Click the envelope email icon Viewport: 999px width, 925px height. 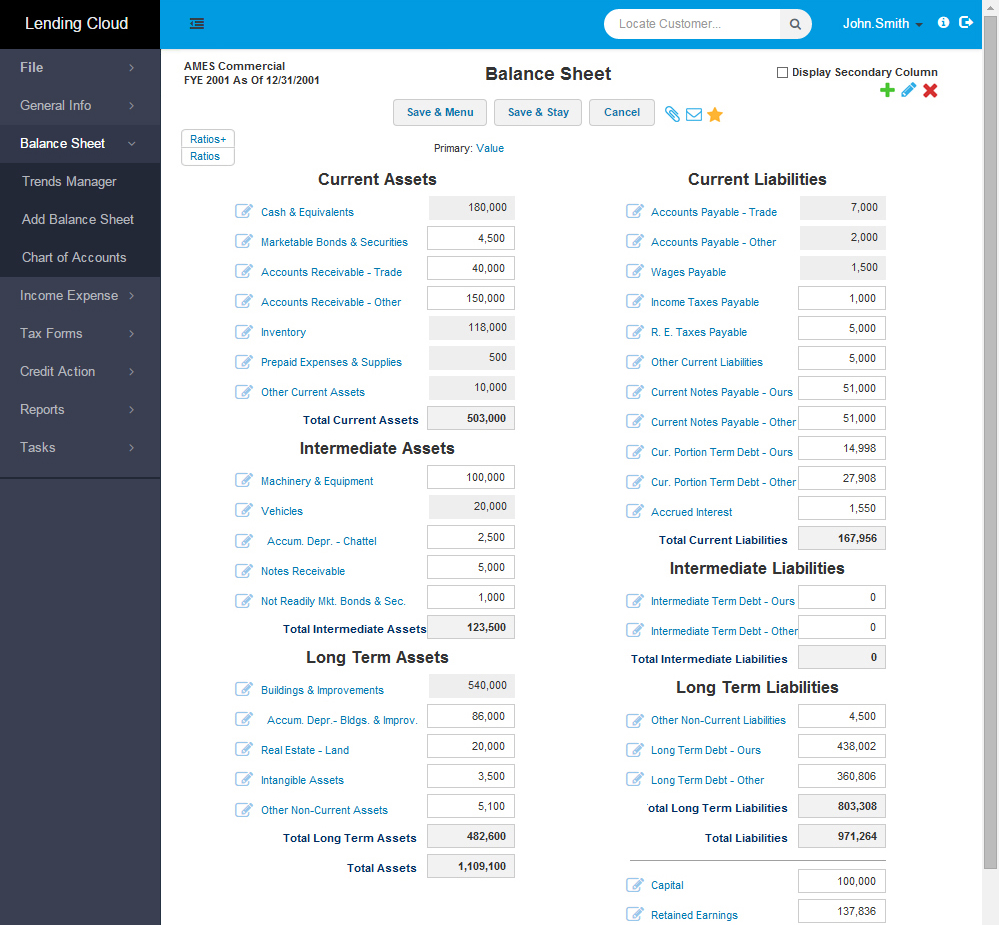693,114
